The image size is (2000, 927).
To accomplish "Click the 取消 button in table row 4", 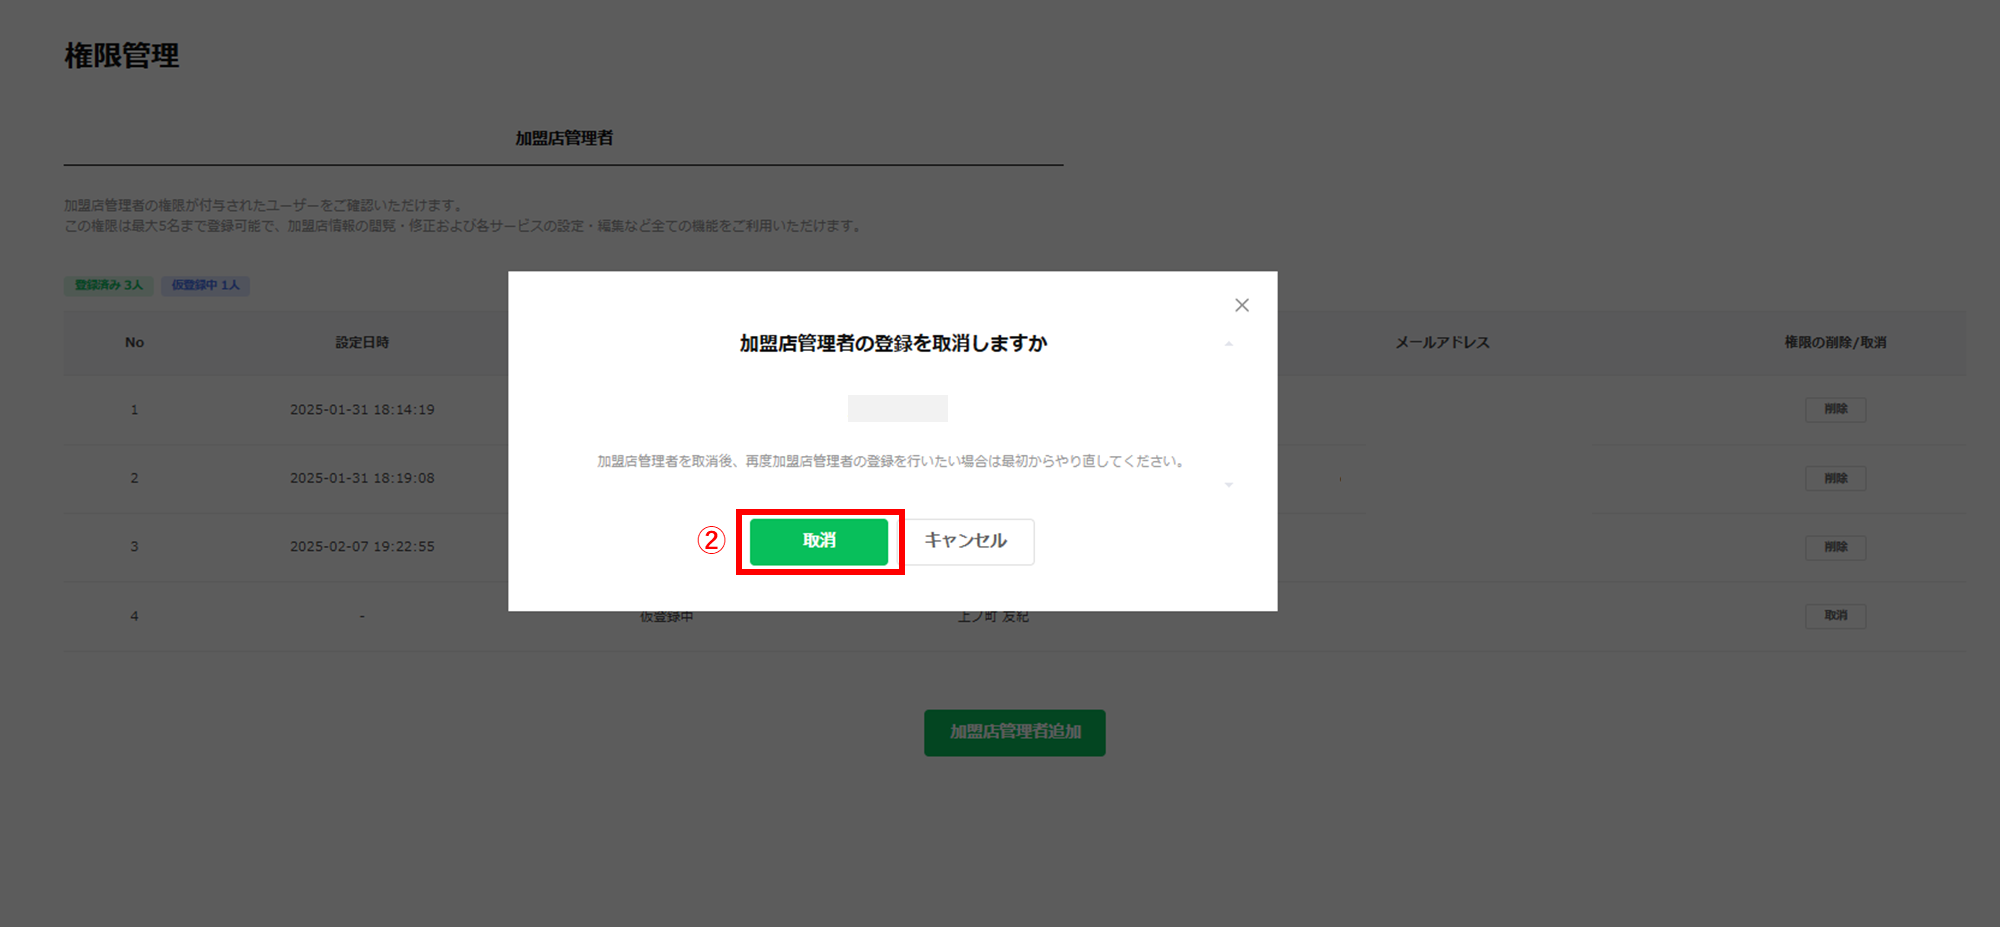I will point(1835,616).
